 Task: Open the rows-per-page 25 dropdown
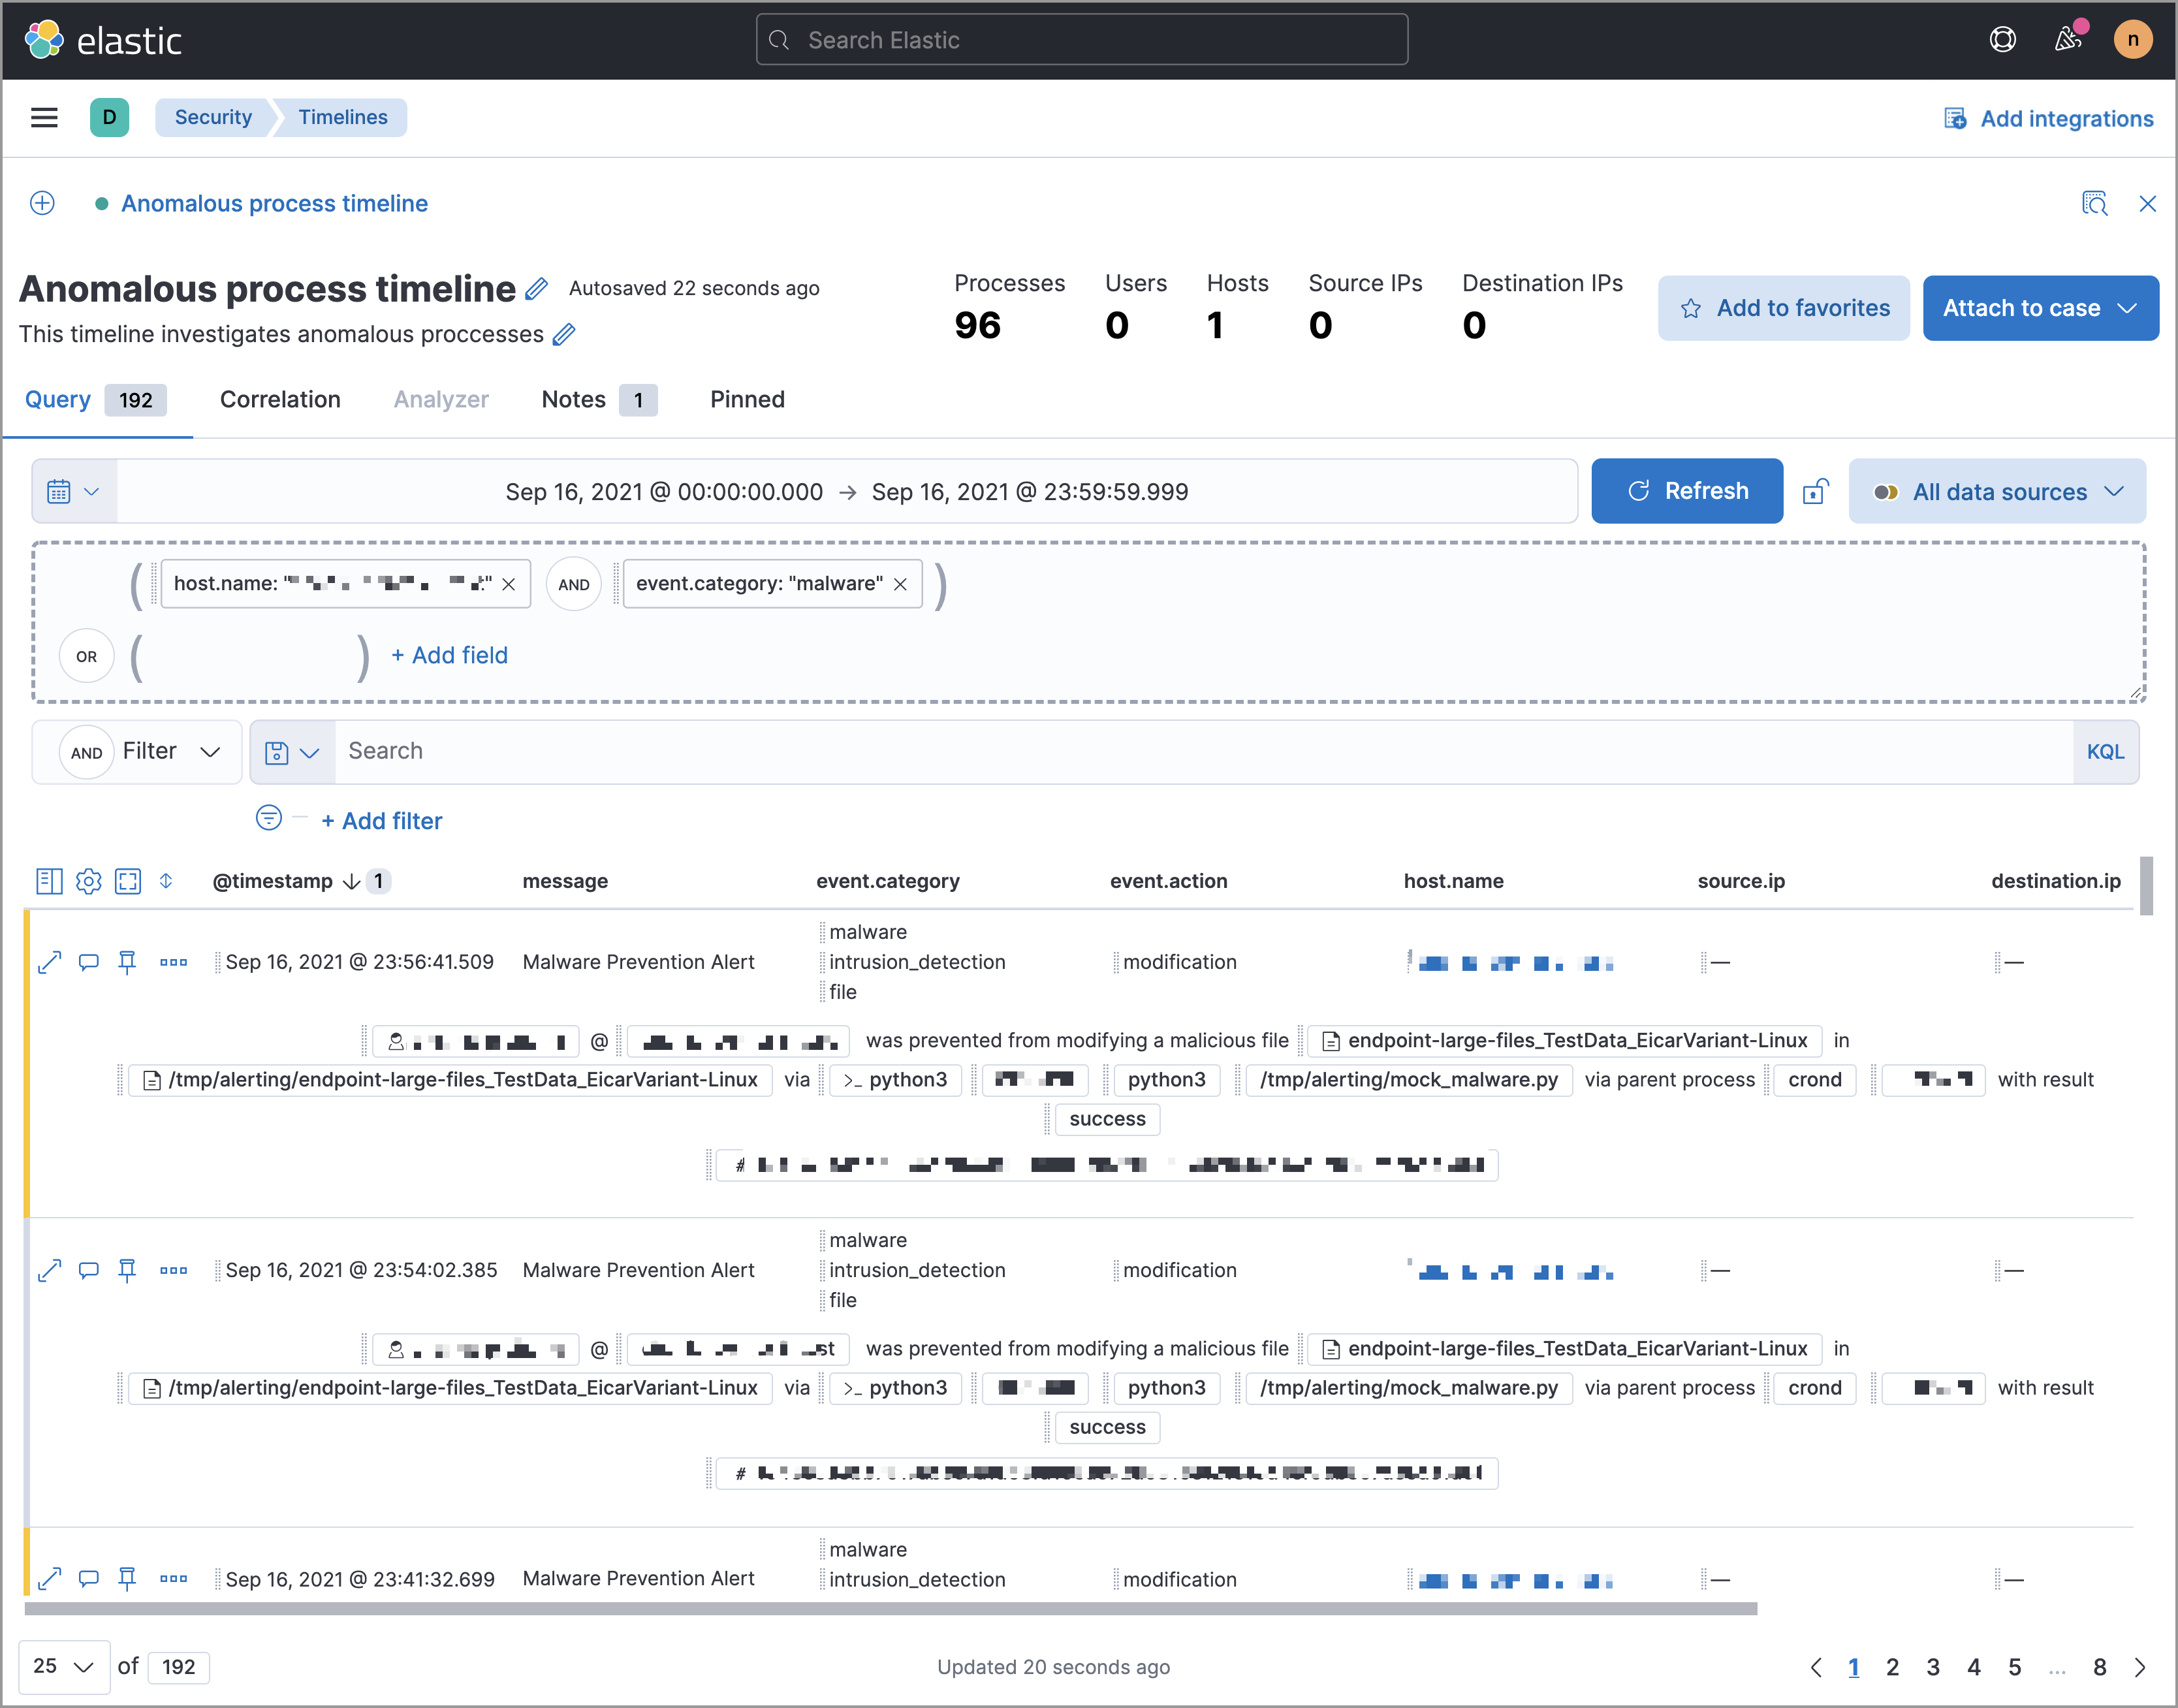point(64,1667)
